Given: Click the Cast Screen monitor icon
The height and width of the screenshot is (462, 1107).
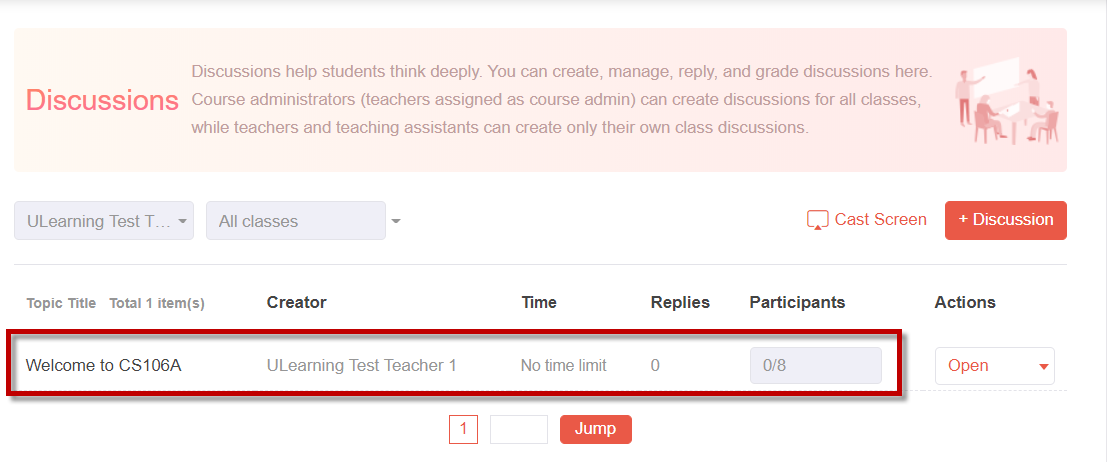Looking at the screenshot, I should point(817,220).
